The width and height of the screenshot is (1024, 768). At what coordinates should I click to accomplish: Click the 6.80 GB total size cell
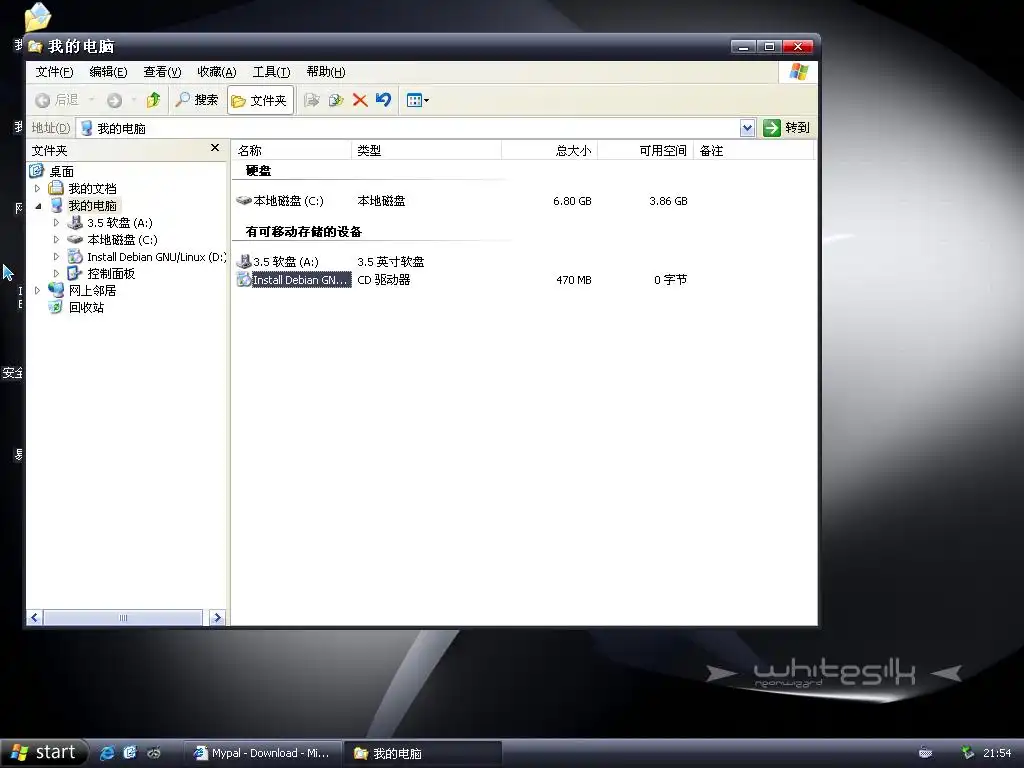572,201
